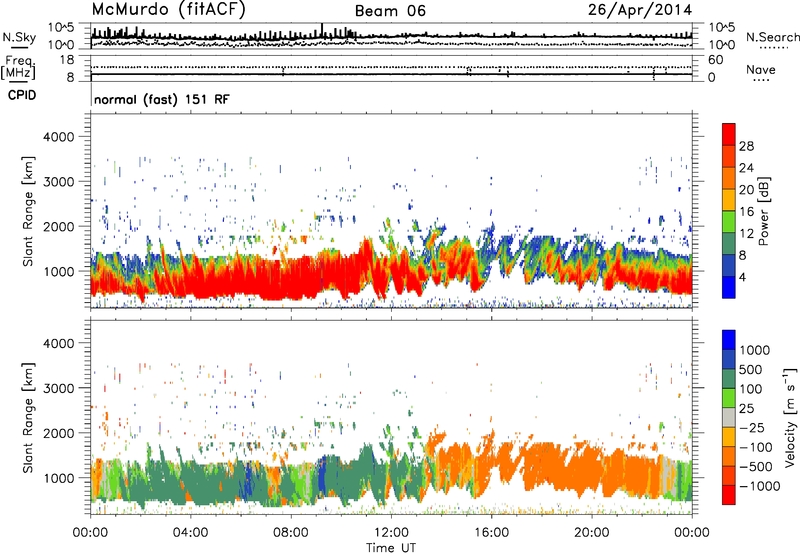
Task: Click the Slant Range label of power panel
Action: pyautogui.click(x=28, y=211)
